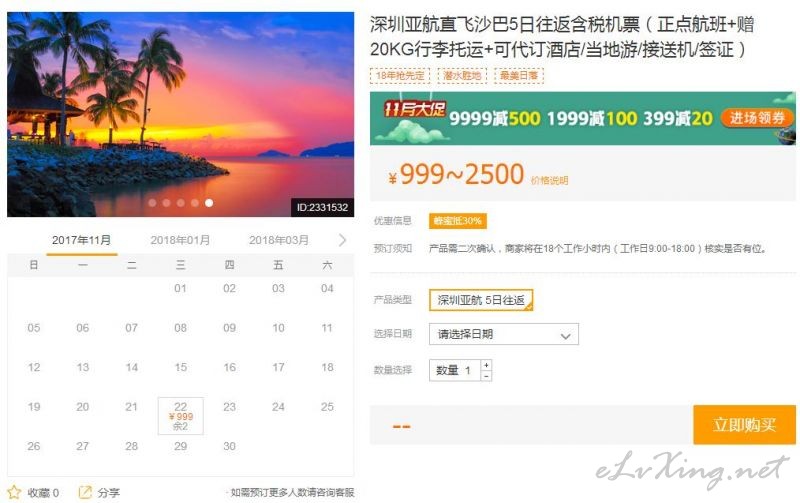Select the last carousel dot
Image resolution: width=800 pixels, height=503 pixels.
tap(209, 203)
